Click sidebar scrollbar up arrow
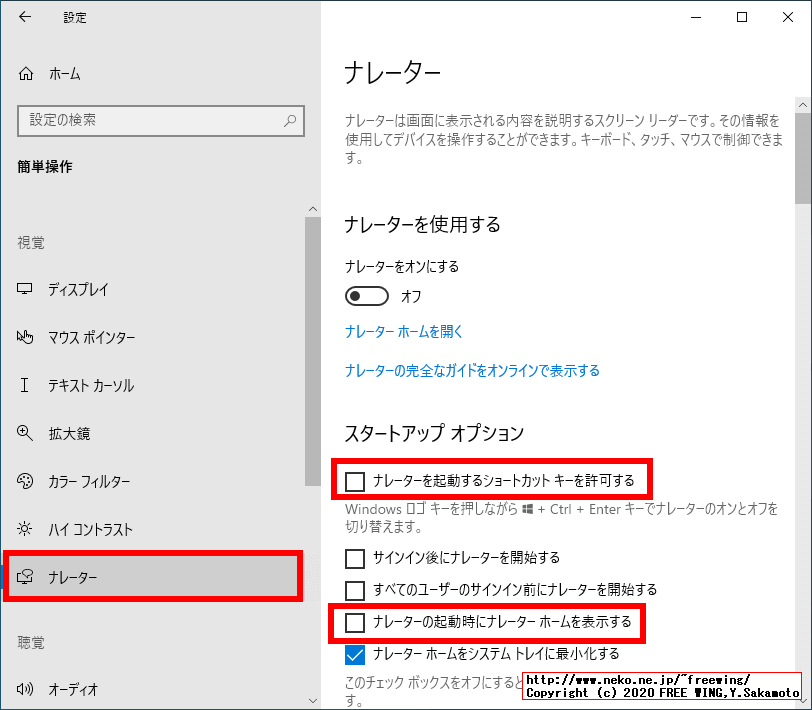The image size is (812, 710). [x=313, y=209]
